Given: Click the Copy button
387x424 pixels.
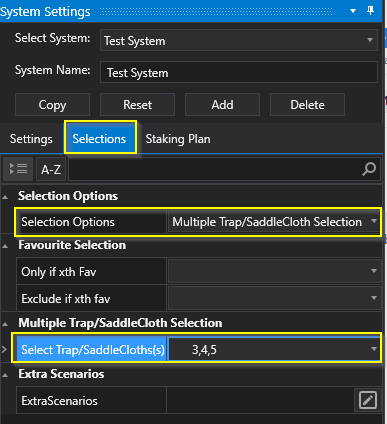Looking at the screenshot, I should [52, 105].
